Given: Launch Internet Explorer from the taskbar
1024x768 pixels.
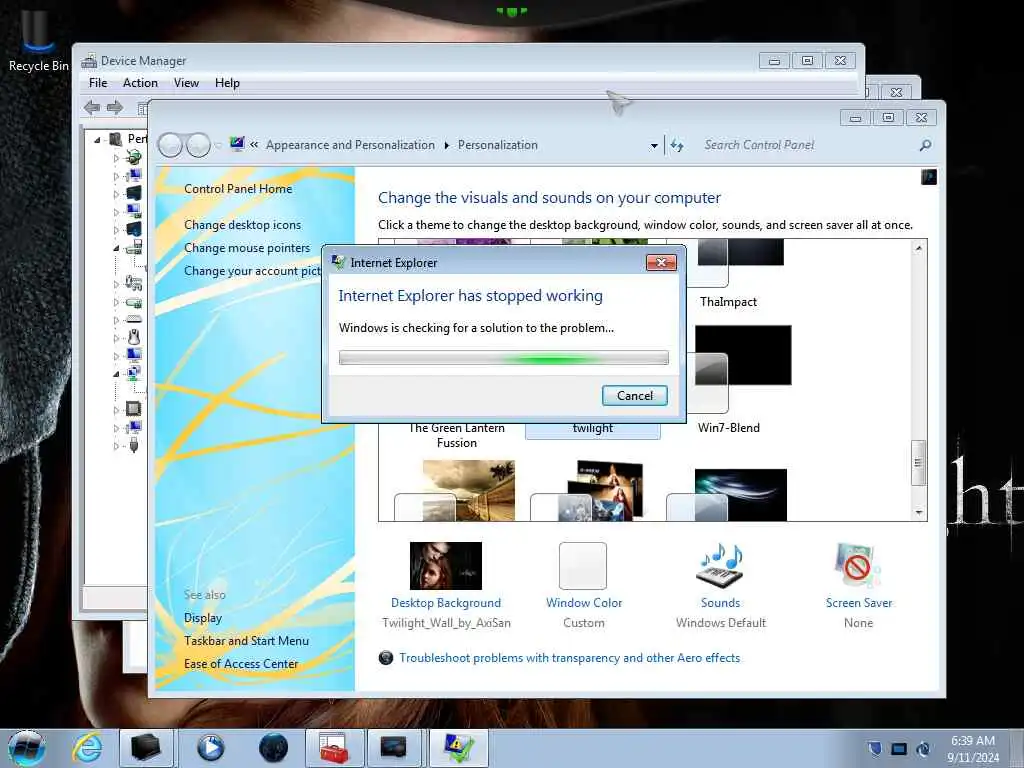Looking at the screenshot, I should click(x=87, y=748).
